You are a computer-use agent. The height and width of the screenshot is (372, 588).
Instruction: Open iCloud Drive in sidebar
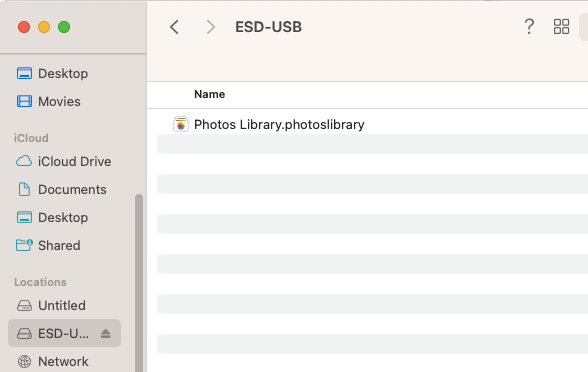click(x=64, y=161)
